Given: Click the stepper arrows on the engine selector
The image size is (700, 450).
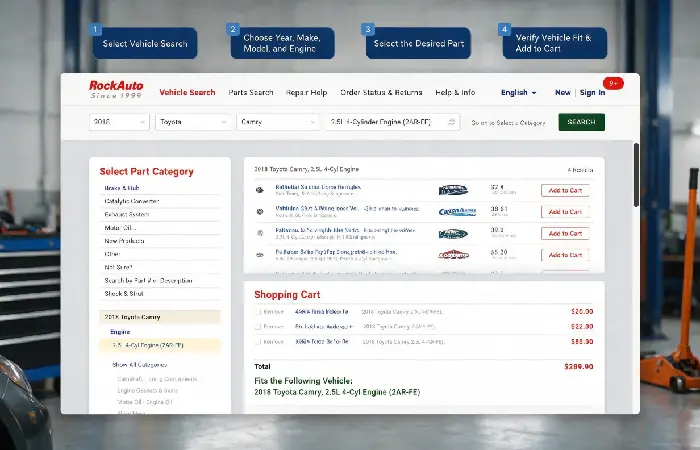Looking at the screenshot, I should tap(452, 122).
